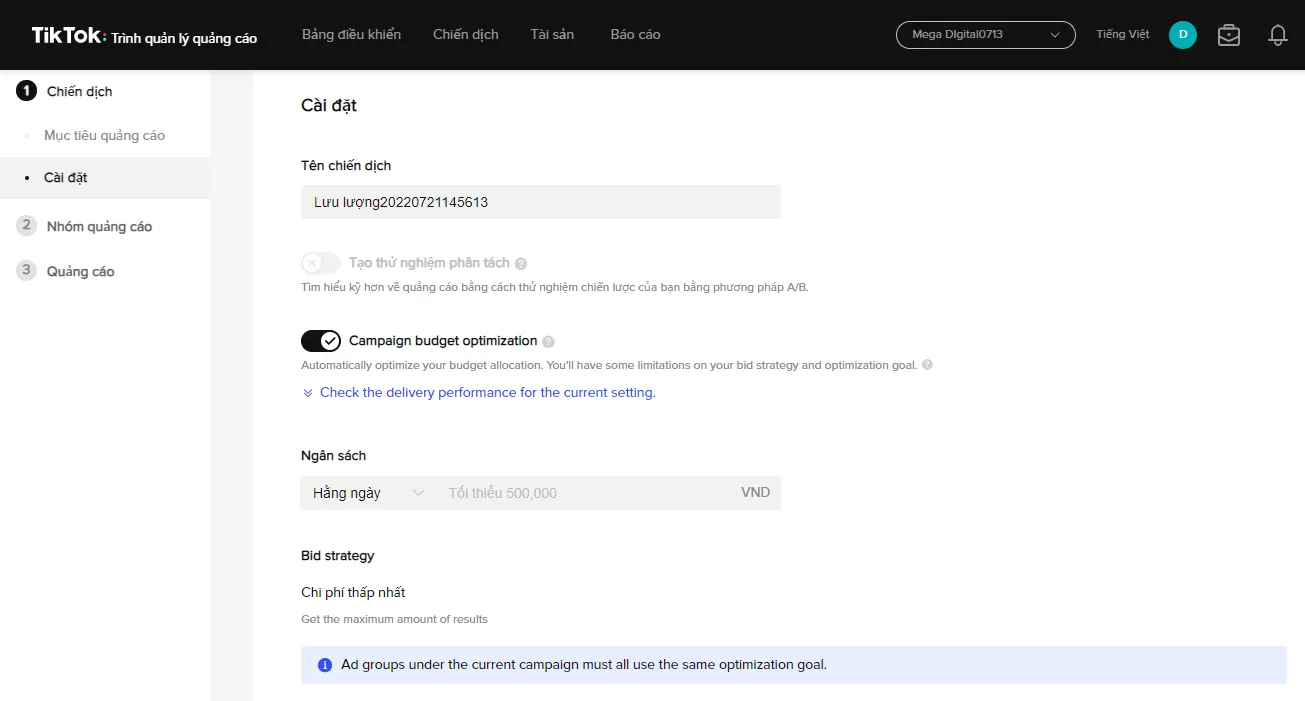Image resolution: width=1305 pixels, height=701 pixels.
Task: Click the VND currency label
Action: 755,493
